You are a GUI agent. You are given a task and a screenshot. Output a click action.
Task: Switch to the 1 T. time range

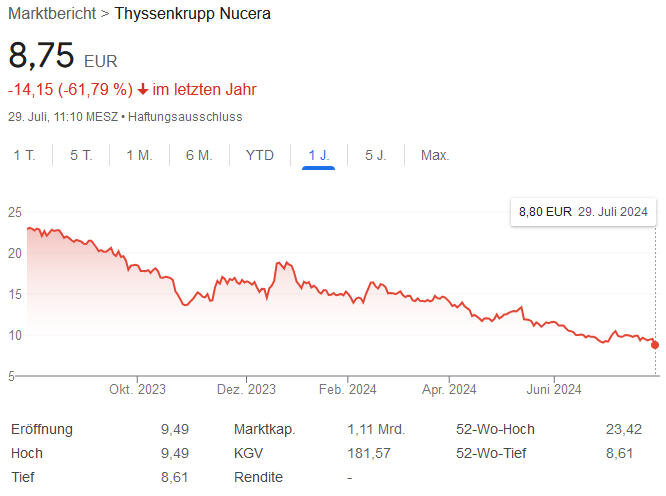tap(25, 155)
